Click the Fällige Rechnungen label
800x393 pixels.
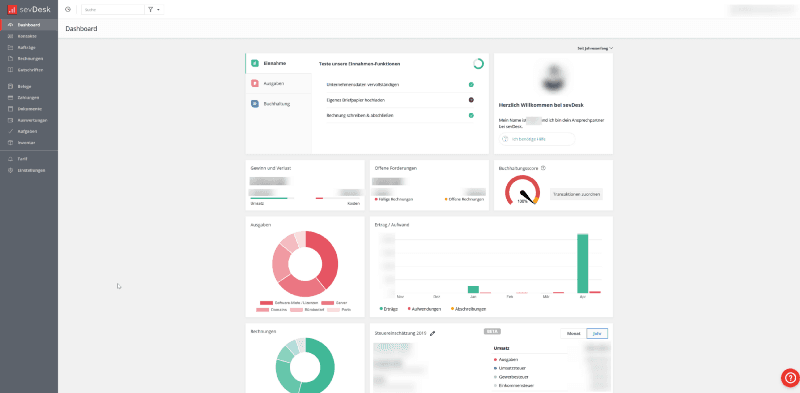(393, 199)
